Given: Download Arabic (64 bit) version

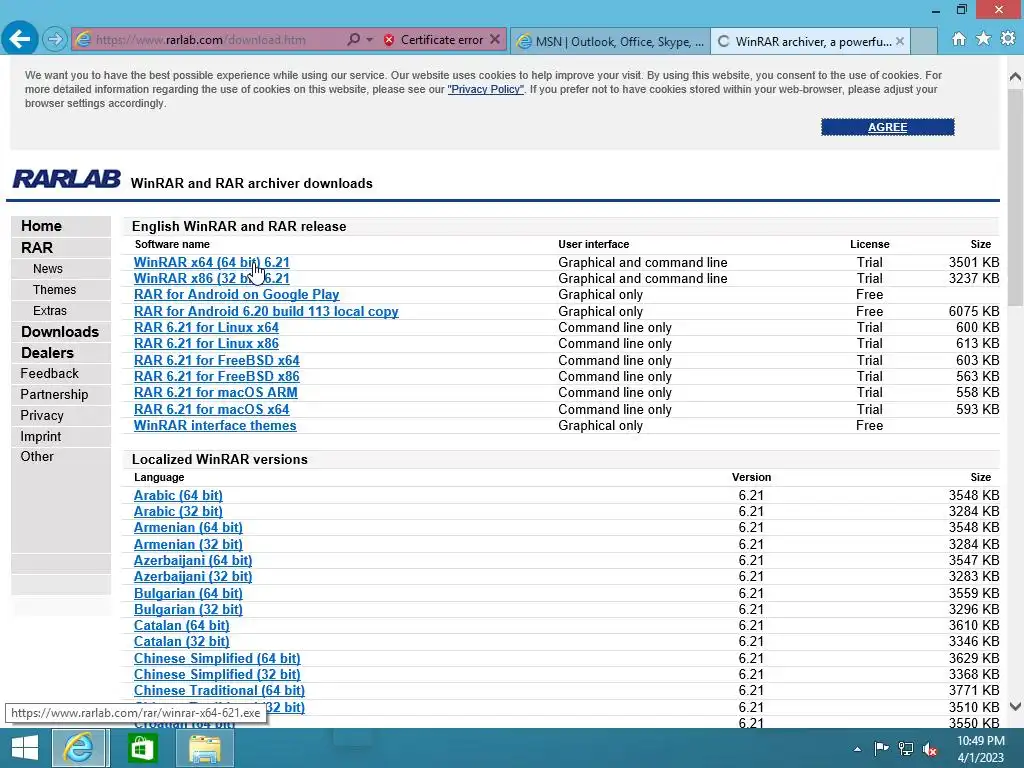Looking at the screenshot, I should (x=178, y=496).
